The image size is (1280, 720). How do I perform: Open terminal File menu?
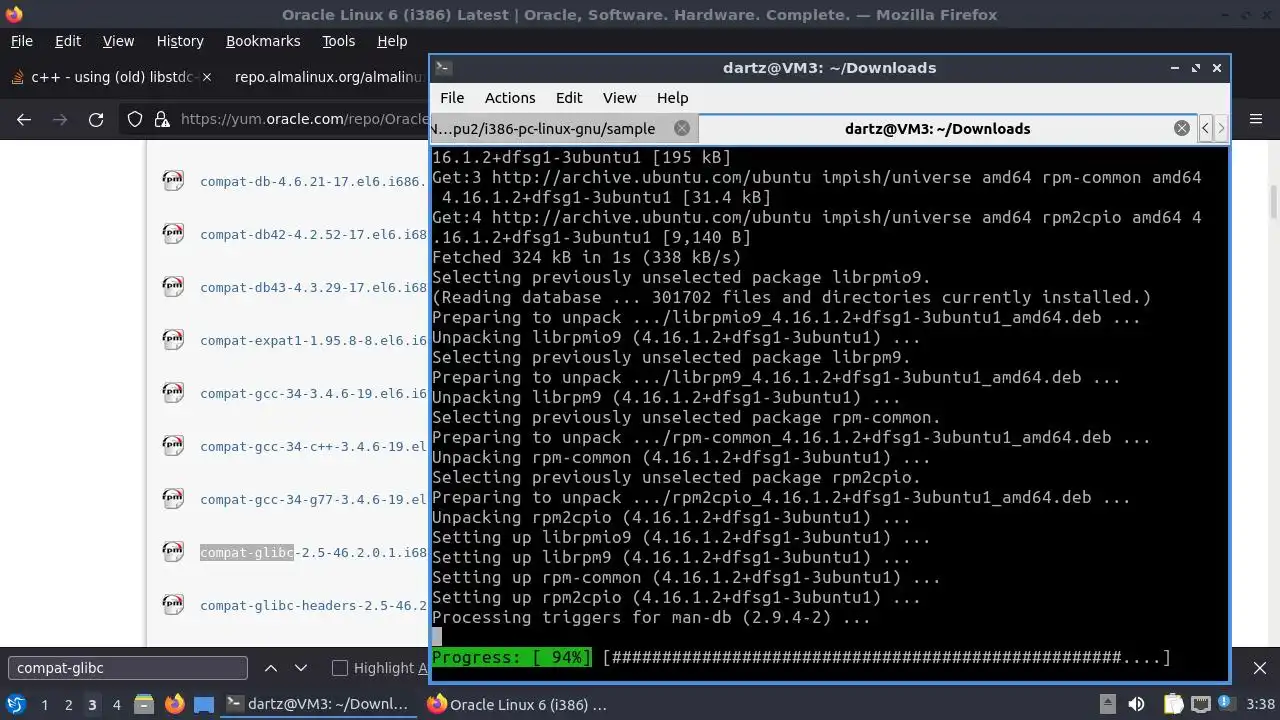[x=452, y=97]
